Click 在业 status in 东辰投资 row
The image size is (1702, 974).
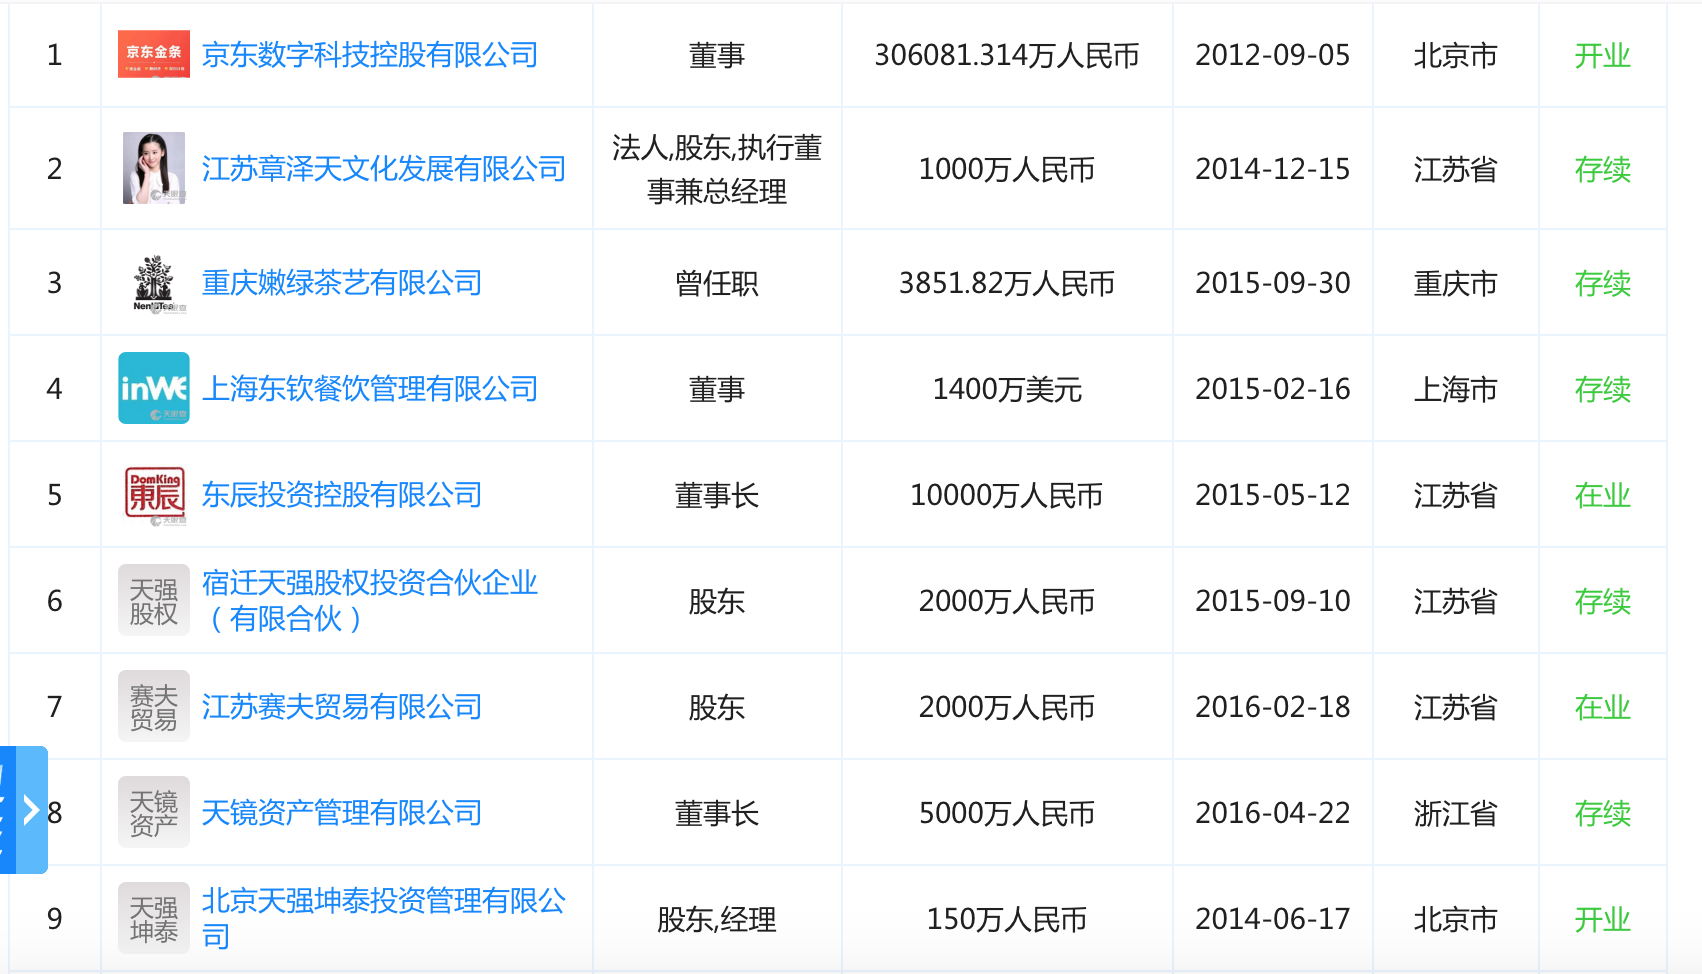point(1603,495)
